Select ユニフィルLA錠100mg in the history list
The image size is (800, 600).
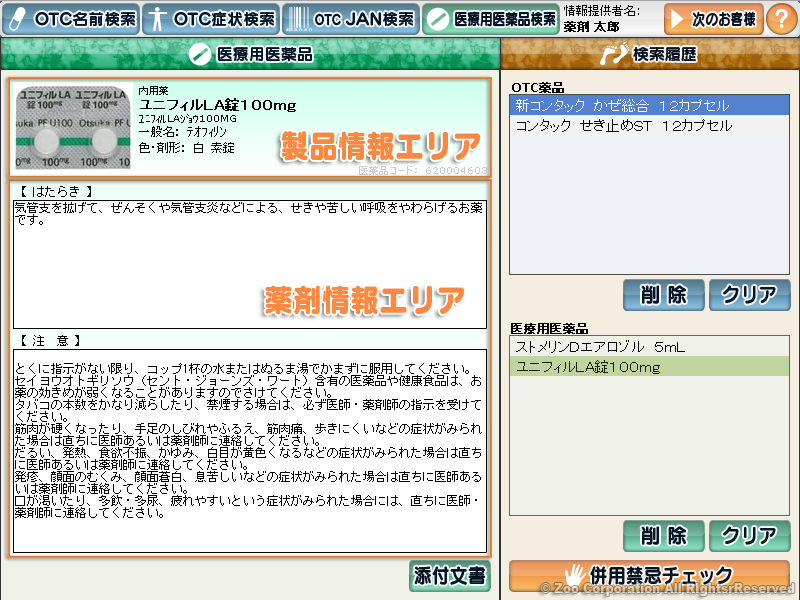[649, 367]
